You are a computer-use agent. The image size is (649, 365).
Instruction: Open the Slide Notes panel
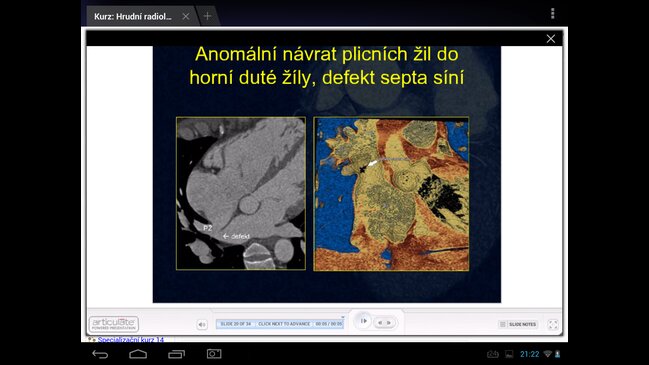518,324
